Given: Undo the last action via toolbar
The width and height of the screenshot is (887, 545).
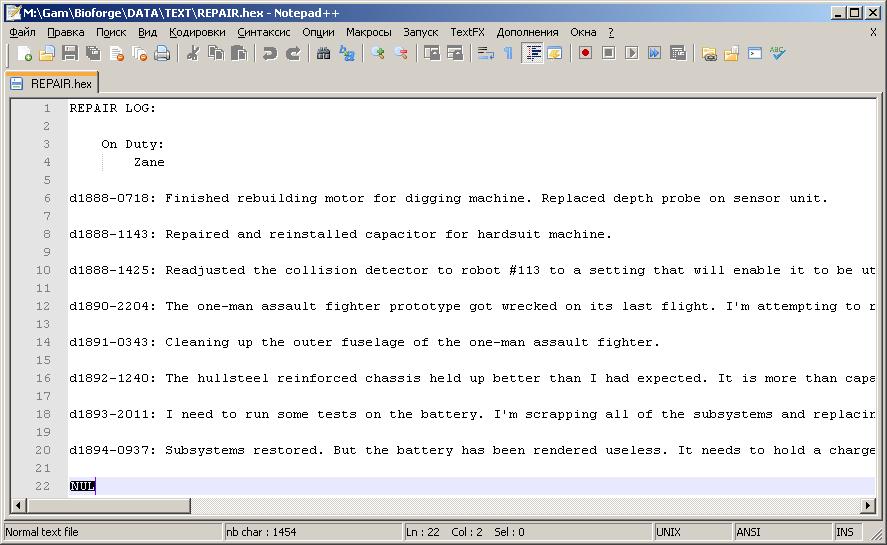Looking at the screenshot, I should click(270, 54).
